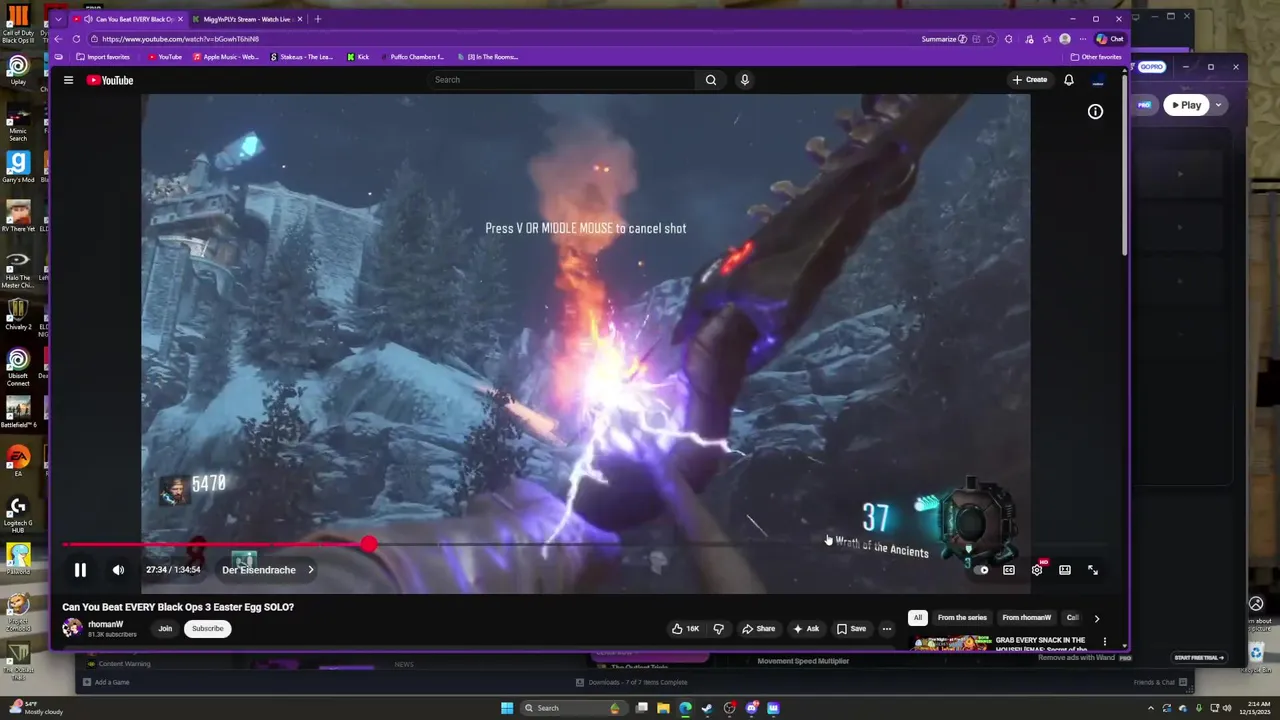This screenshot has width=1280, height=720.
Task: Open the YouTube hamburger guide menu
Action: 68,80
